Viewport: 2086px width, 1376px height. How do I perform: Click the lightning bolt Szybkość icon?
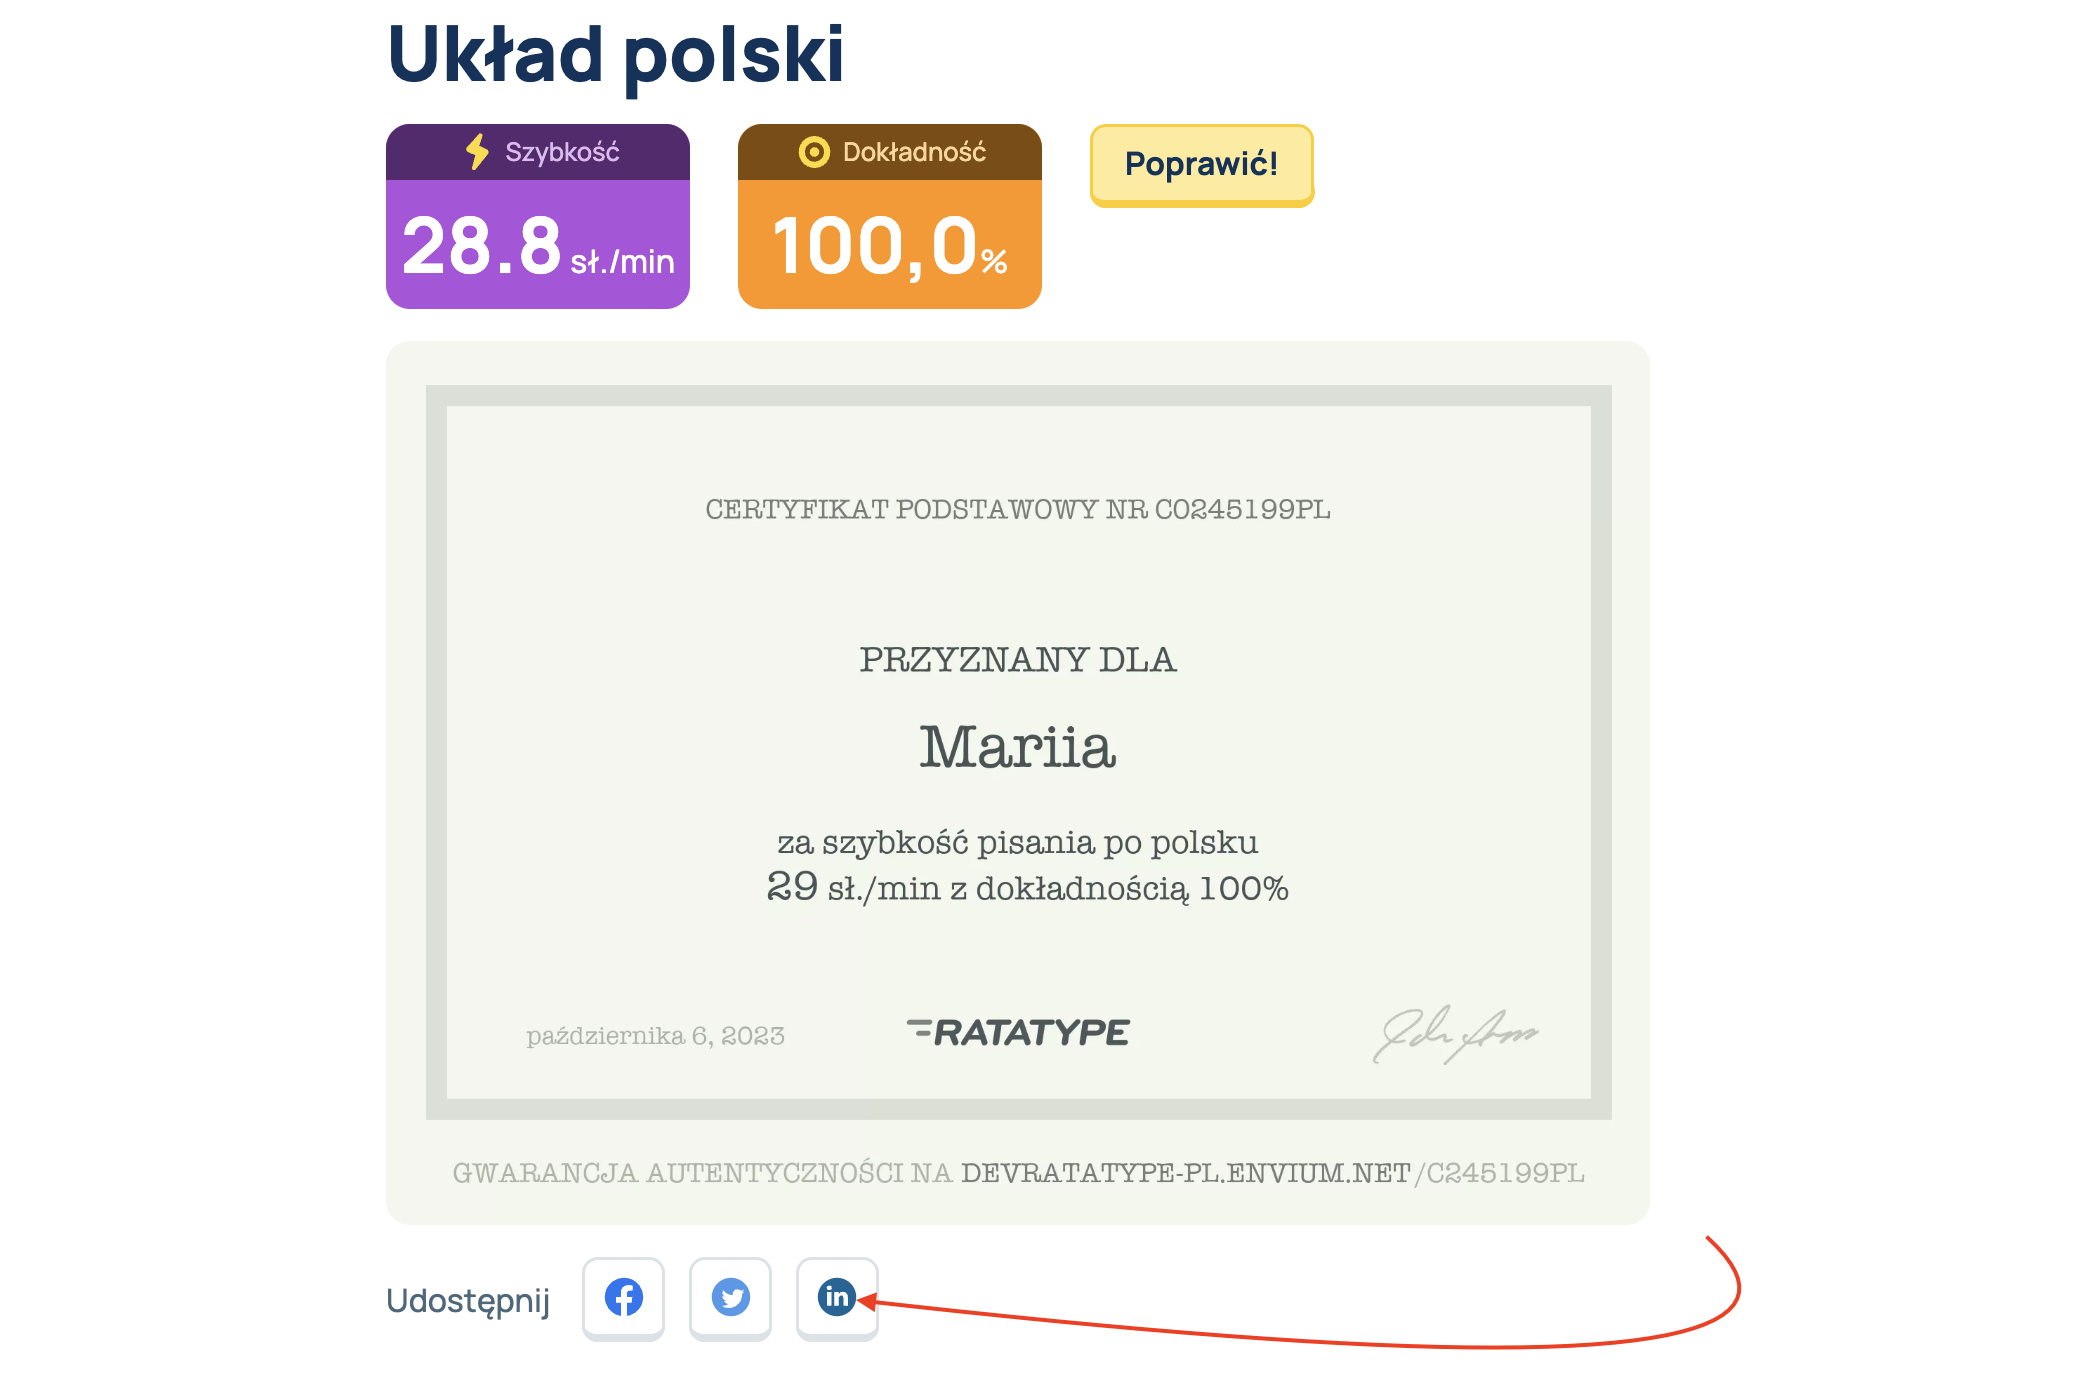478,152
